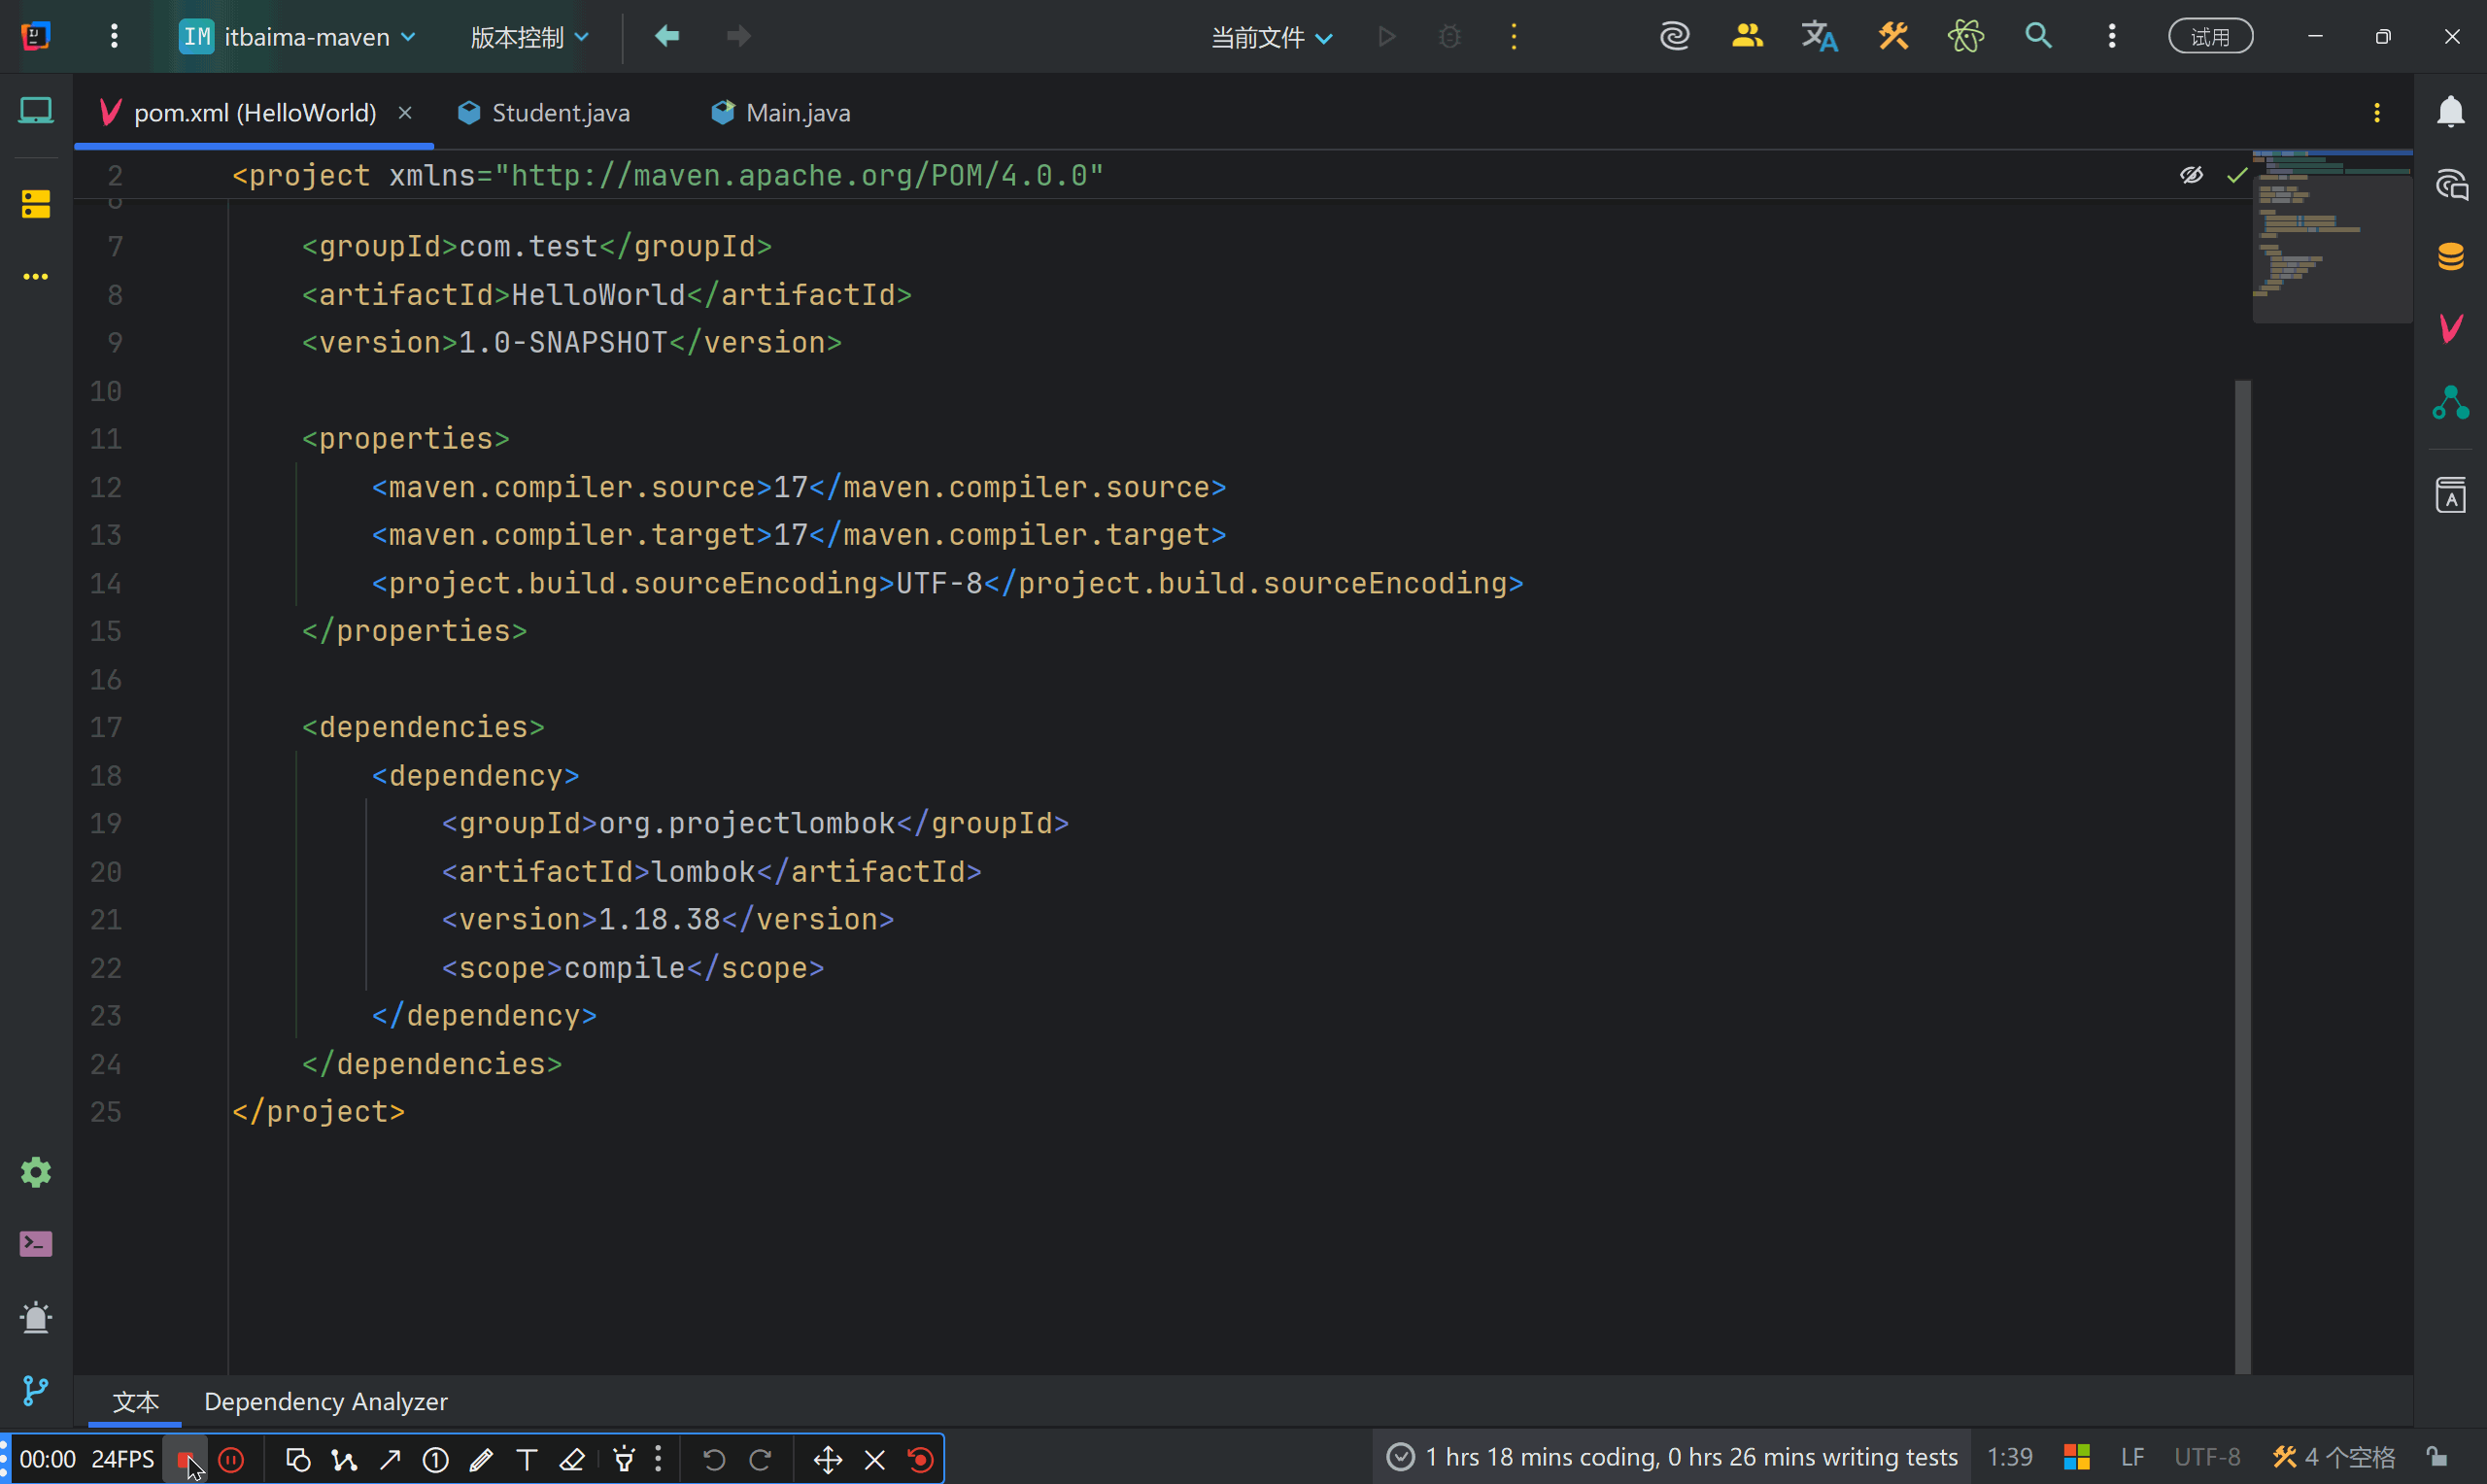Select the pencil tool in recorder toolbar
Screen dimensions: 2487x1484
tap(481, 1460)
